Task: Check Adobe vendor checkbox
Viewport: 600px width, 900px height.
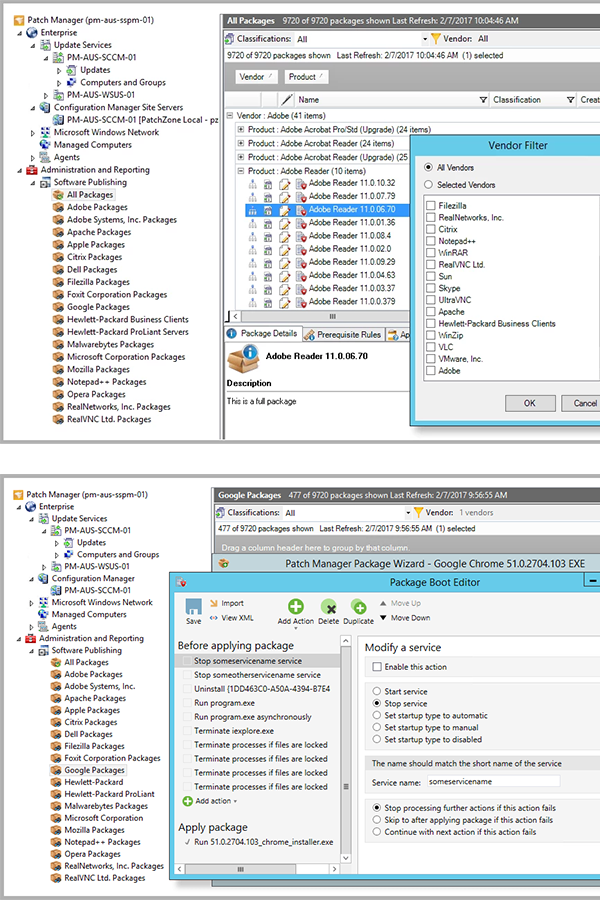Action: pos(431,371)
